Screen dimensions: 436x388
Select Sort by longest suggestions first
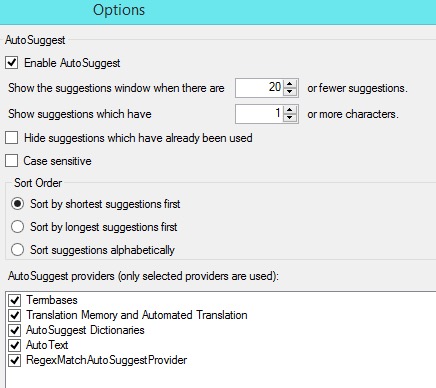click(x=17, y=227)
